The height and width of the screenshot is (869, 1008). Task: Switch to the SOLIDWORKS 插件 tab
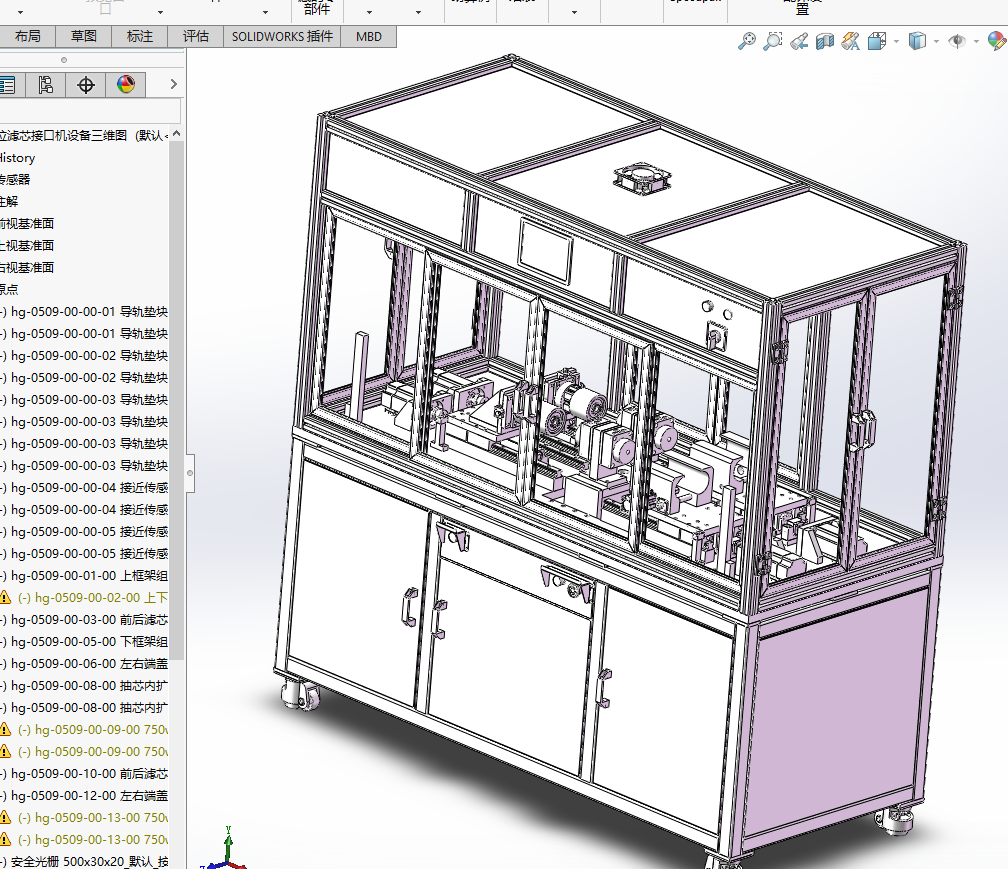[282, 36]
